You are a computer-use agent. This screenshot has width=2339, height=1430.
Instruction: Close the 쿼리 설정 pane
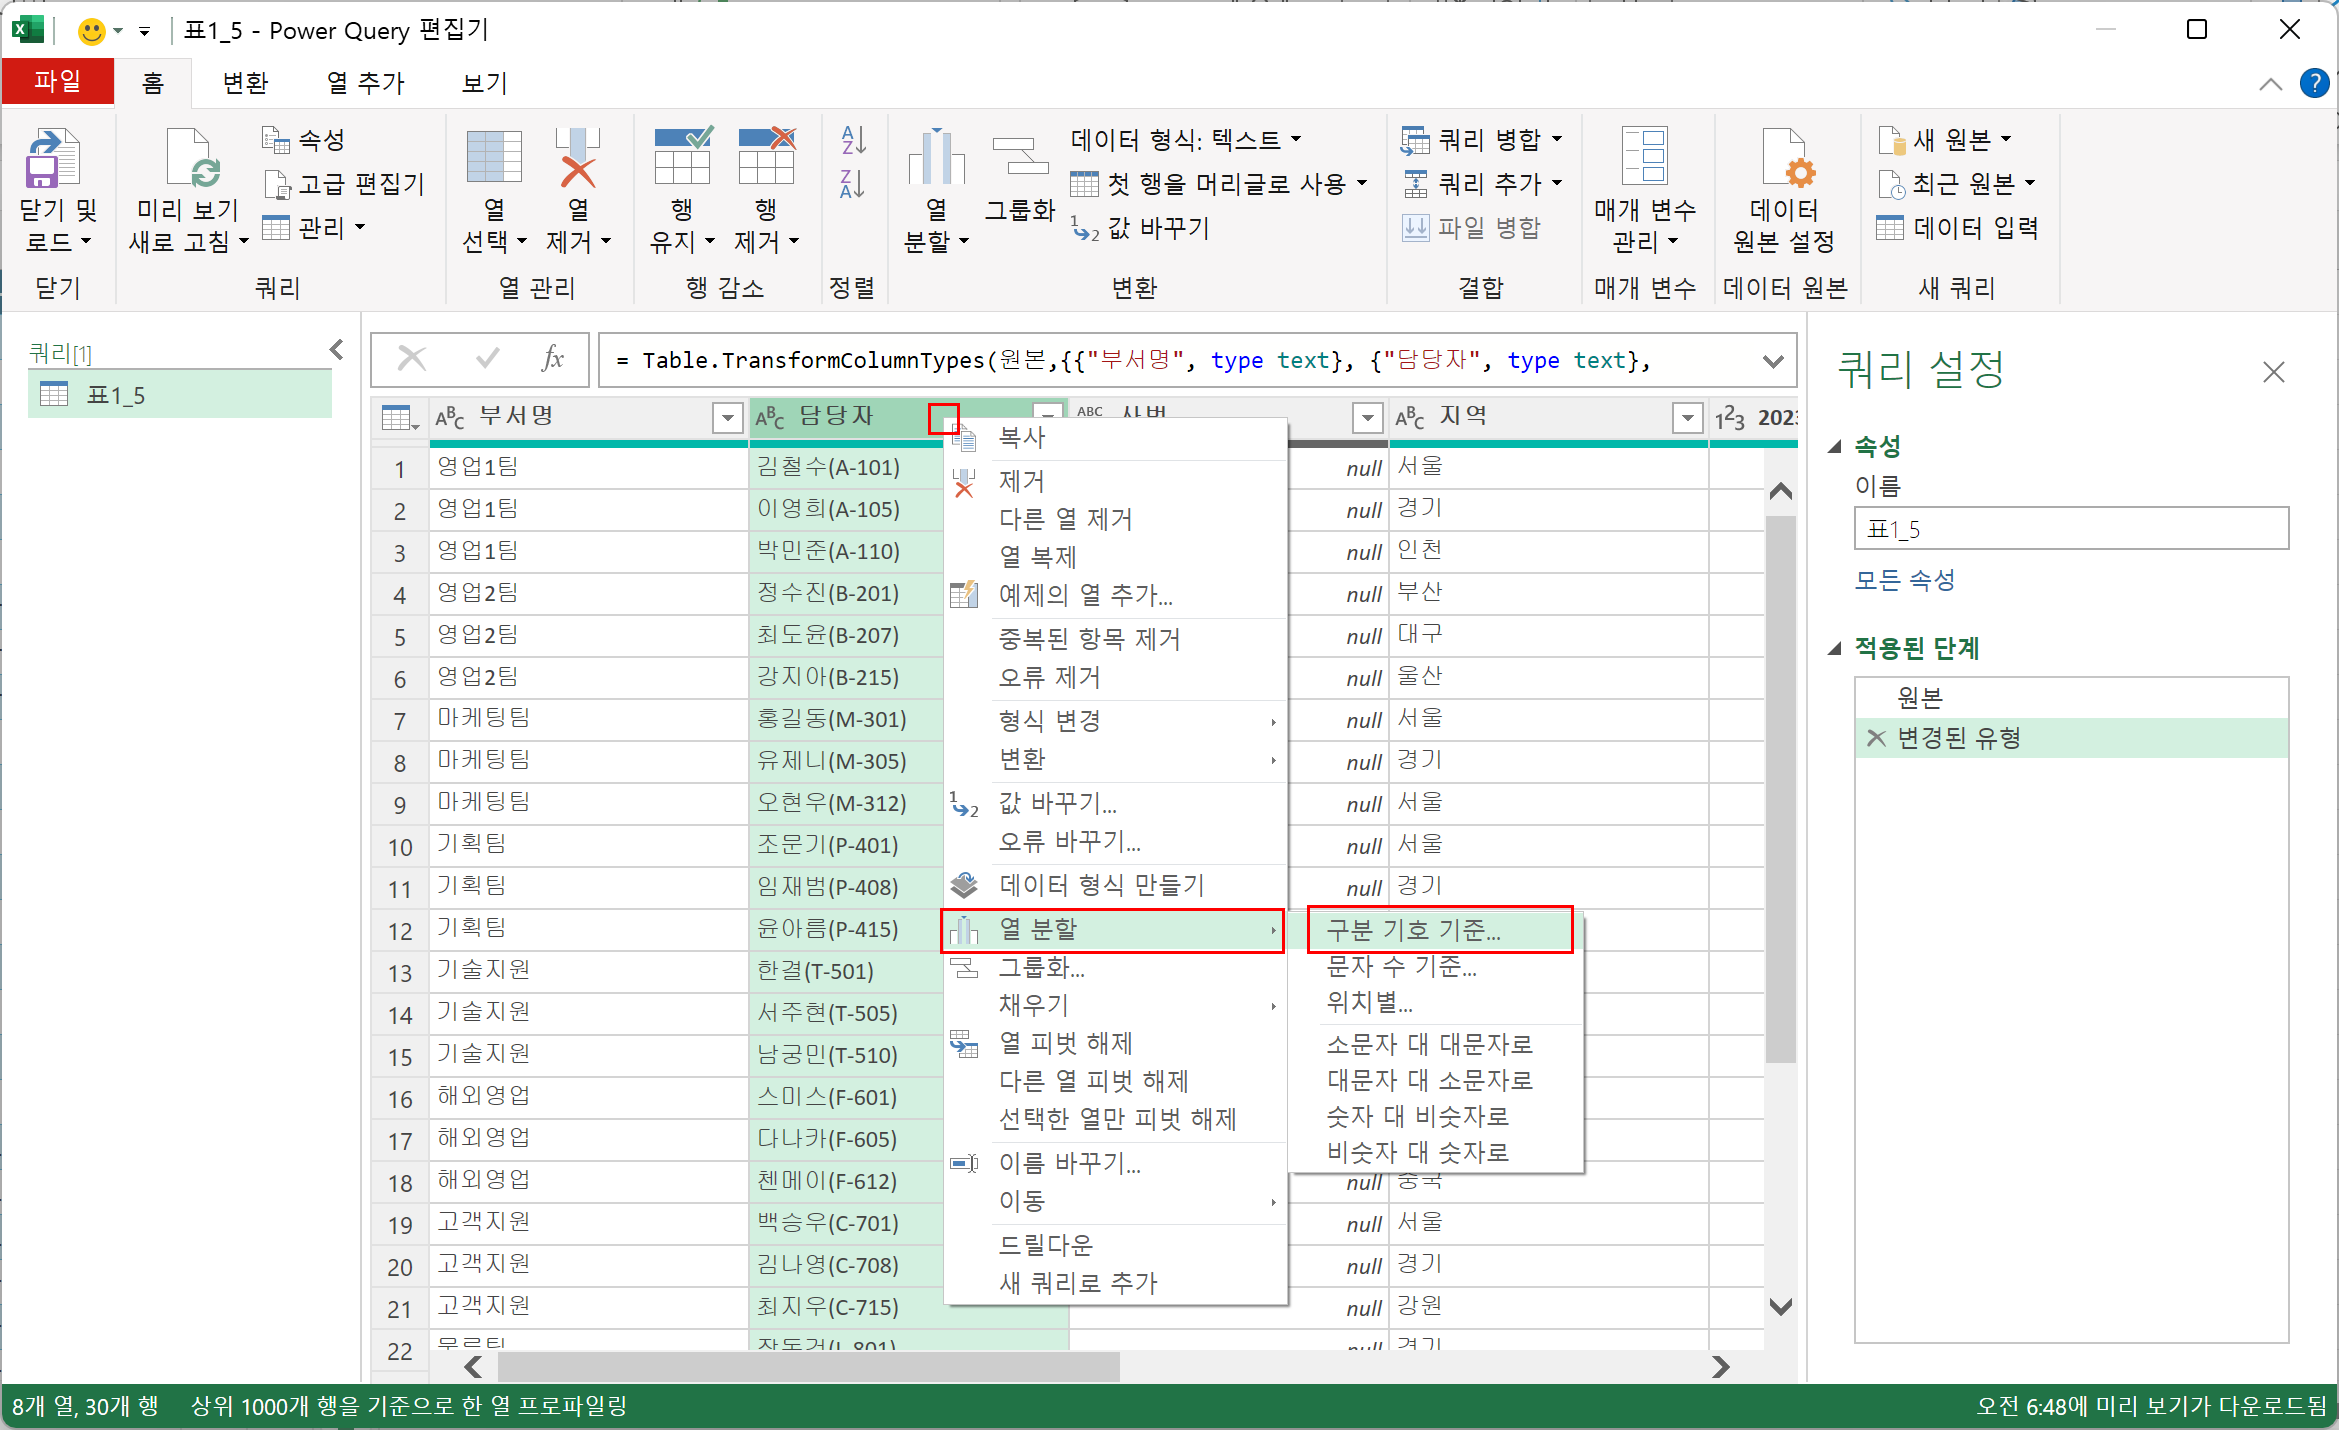(2273, 373)
